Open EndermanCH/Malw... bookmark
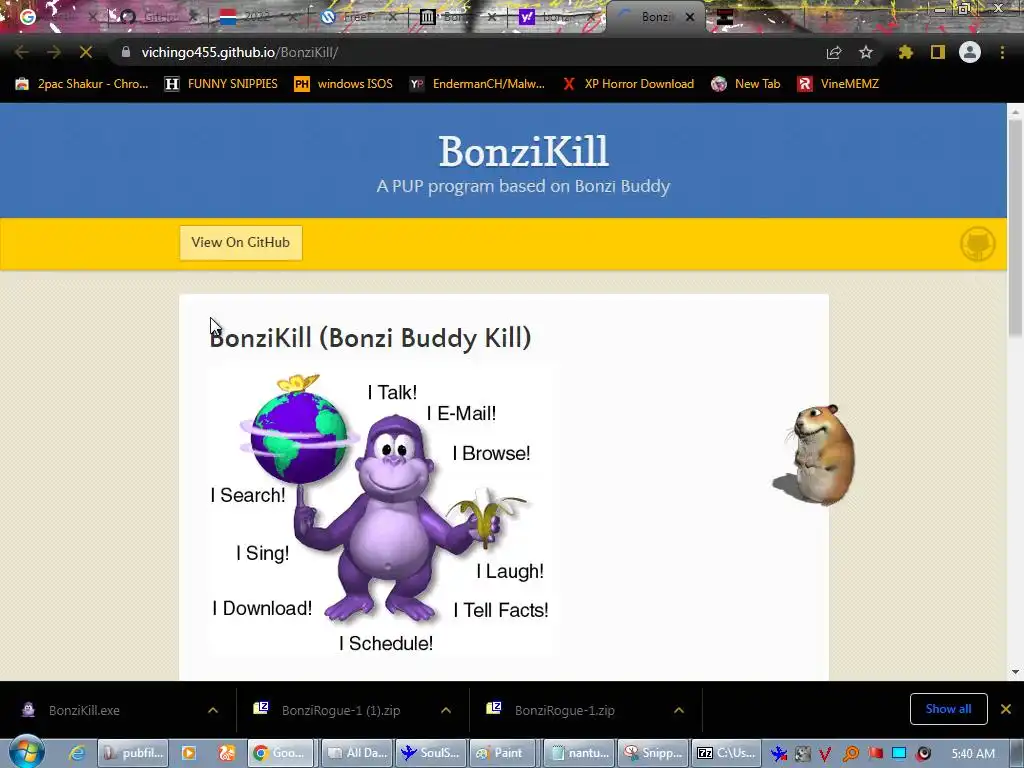Screen dimensions: 1024x768 tap(477, 84)
